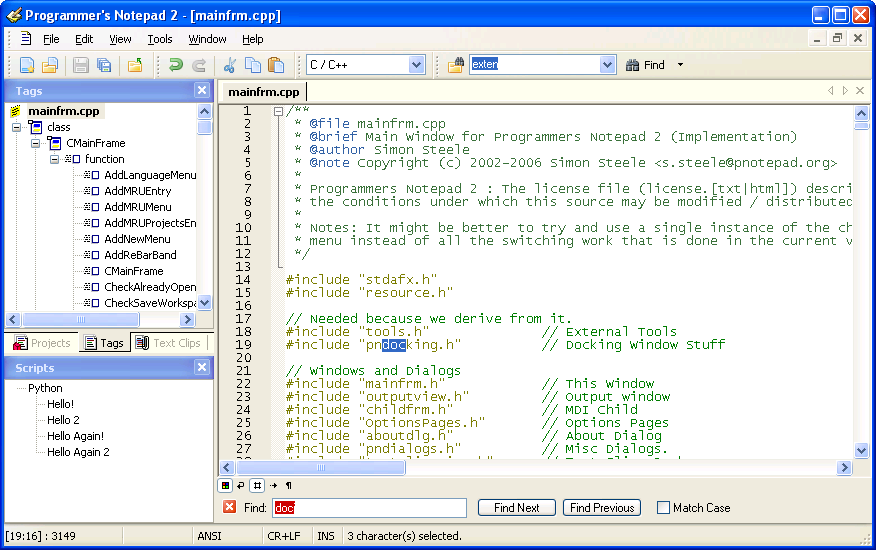Open the Tools menu
The height and width of the screenshot is (550, 876).
(160, 39)
